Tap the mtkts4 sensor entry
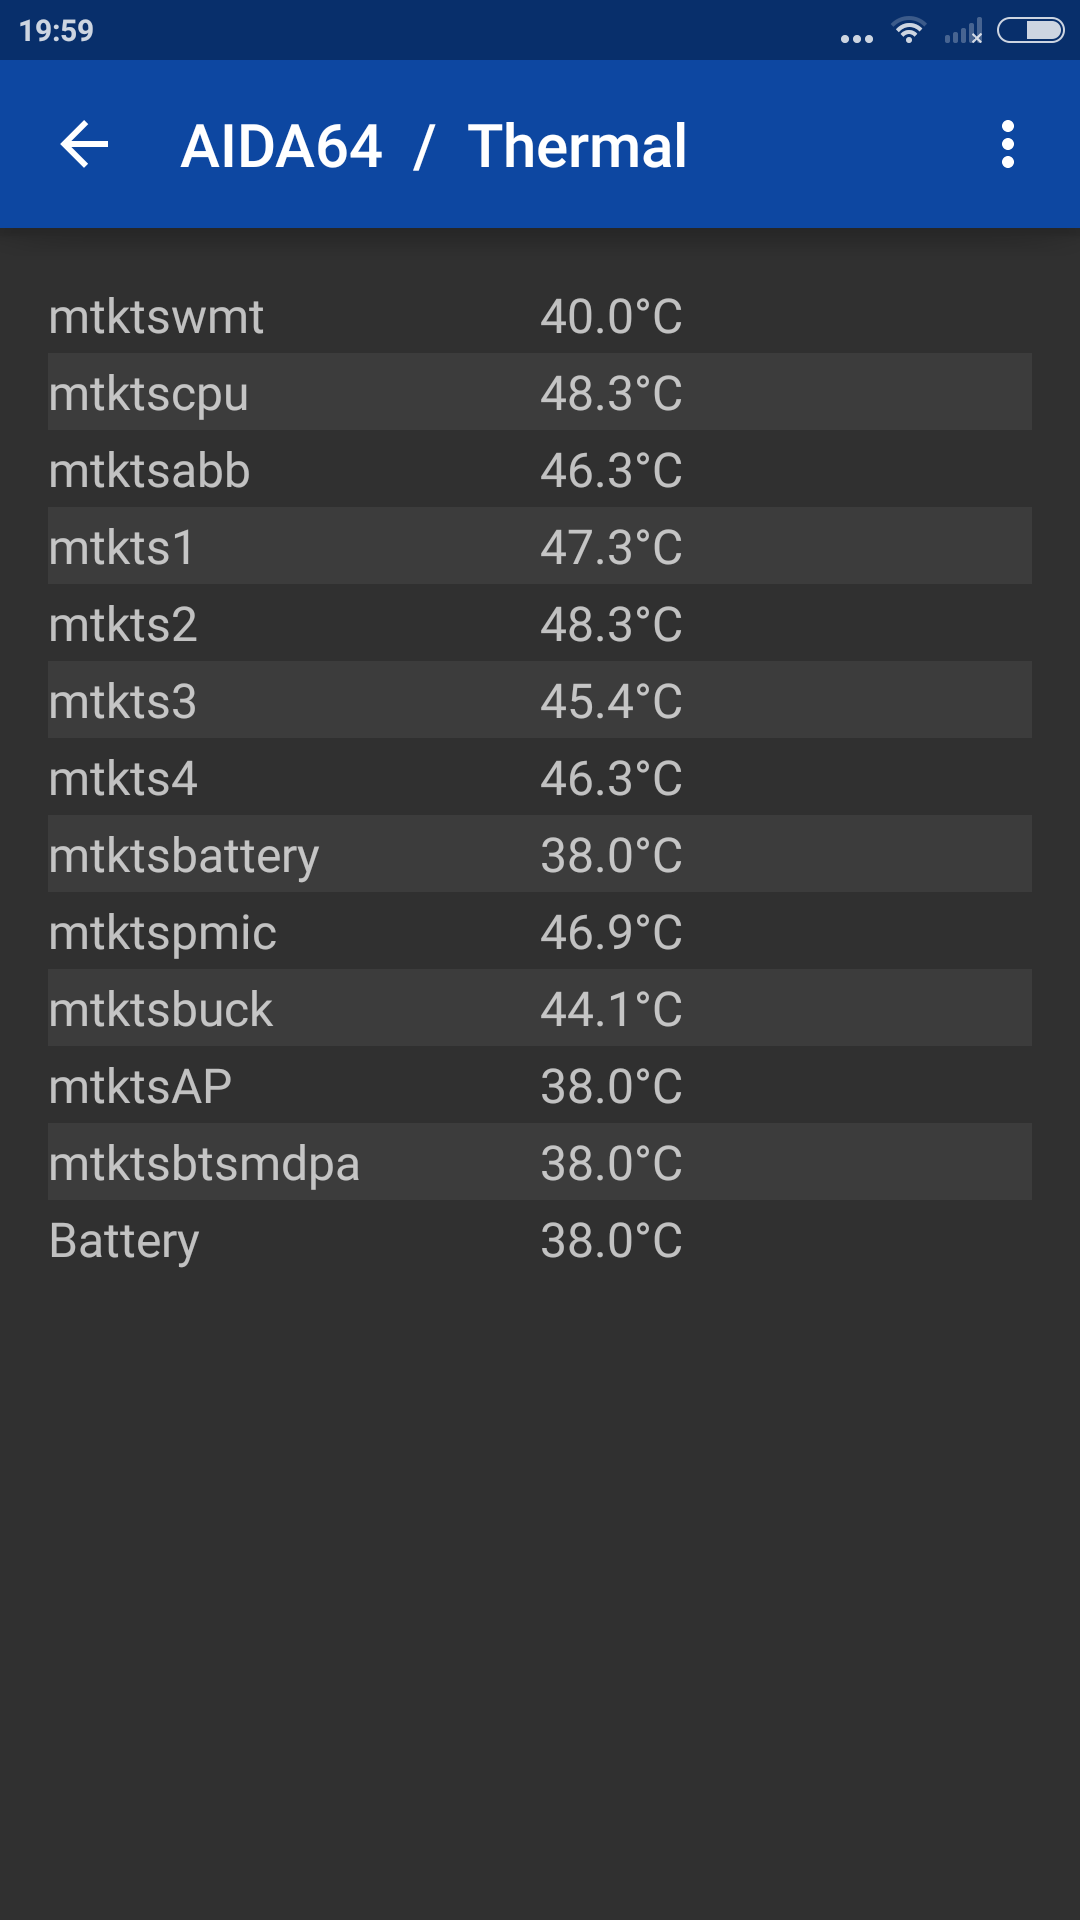Screen dimensions: 1080x1920 click(540, 778)
